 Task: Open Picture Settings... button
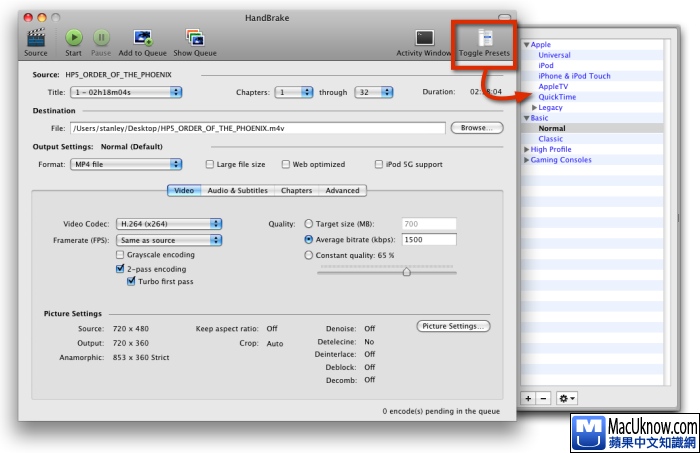(453, 326)
